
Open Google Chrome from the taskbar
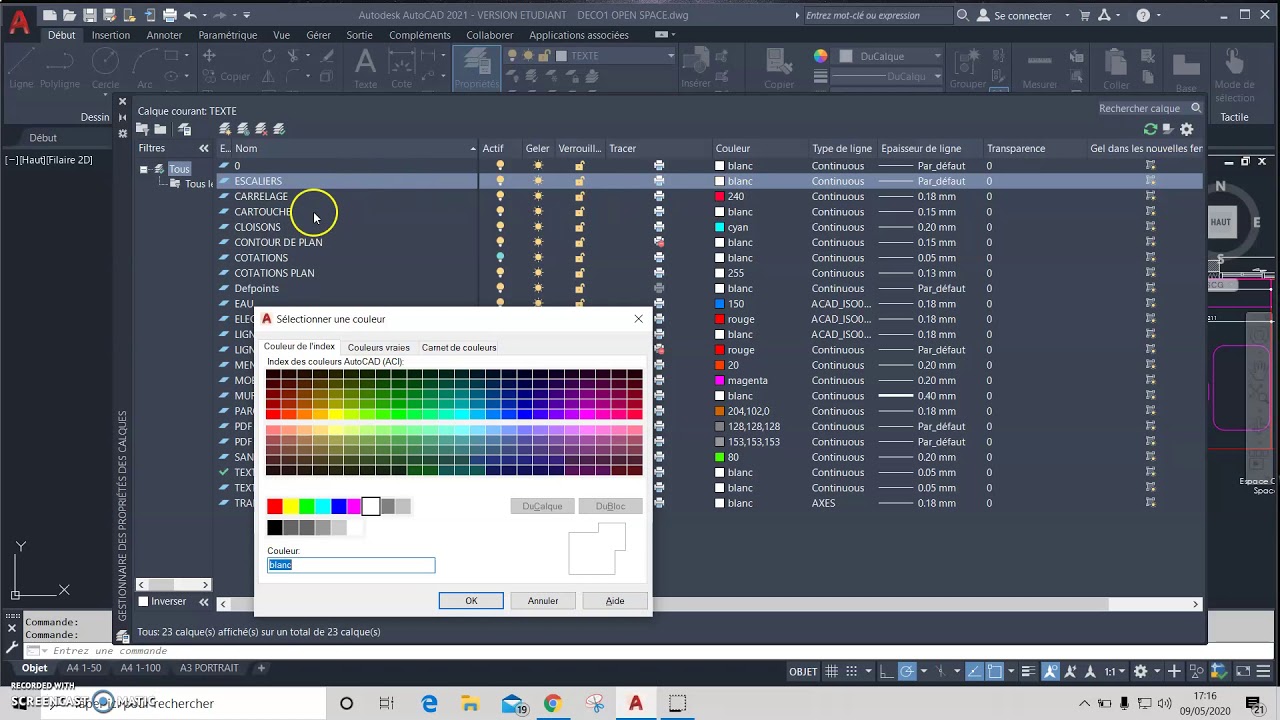click(552, 703)
